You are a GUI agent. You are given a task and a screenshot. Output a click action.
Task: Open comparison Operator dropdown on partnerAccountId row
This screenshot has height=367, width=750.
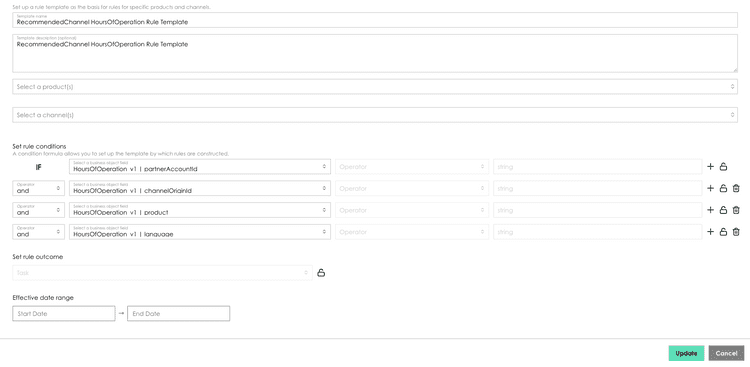click(412, 167)
